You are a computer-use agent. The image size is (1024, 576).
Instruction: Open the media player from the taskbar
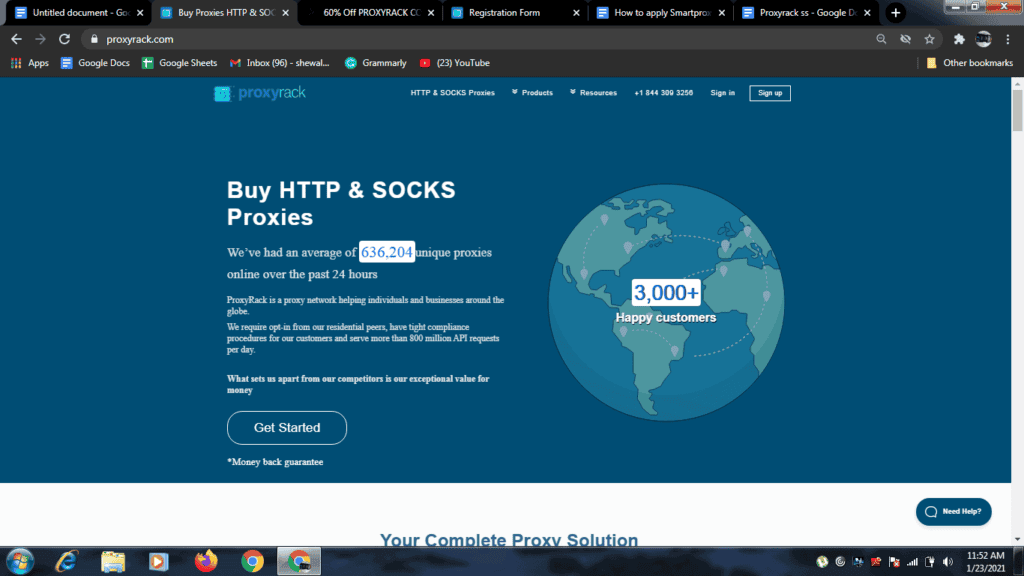(x=159, y=562)
